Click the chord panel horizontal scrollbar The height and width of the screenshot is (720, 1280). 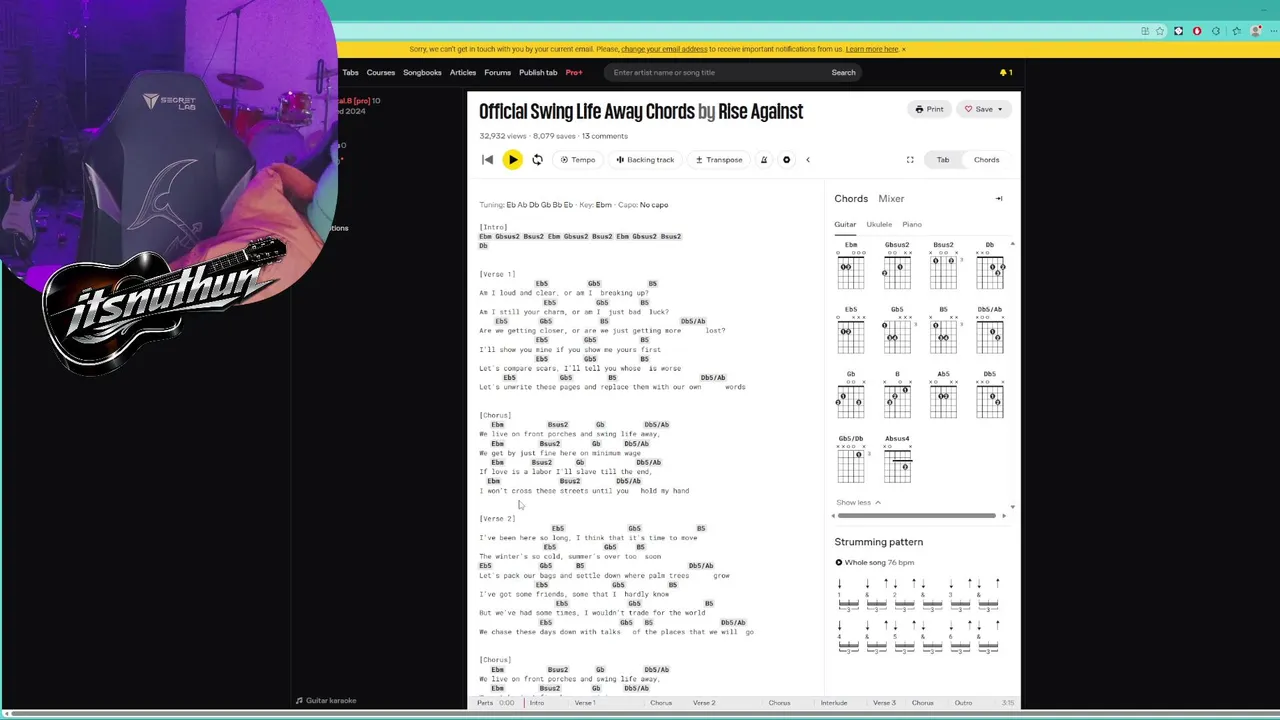[x=917, y=516]
